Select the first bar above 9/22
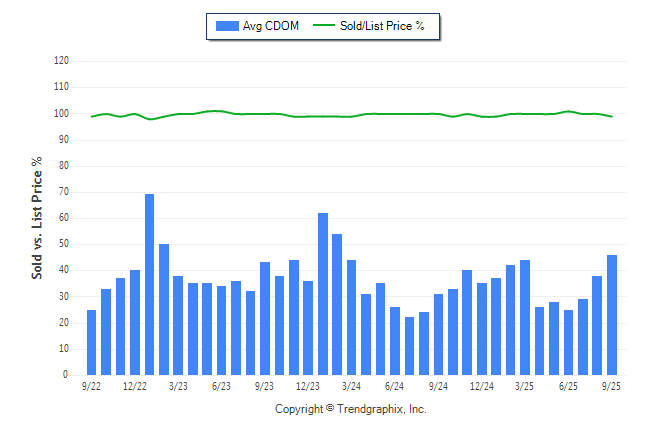This screenshot has width=646, height=434. [x=92, y=342]
